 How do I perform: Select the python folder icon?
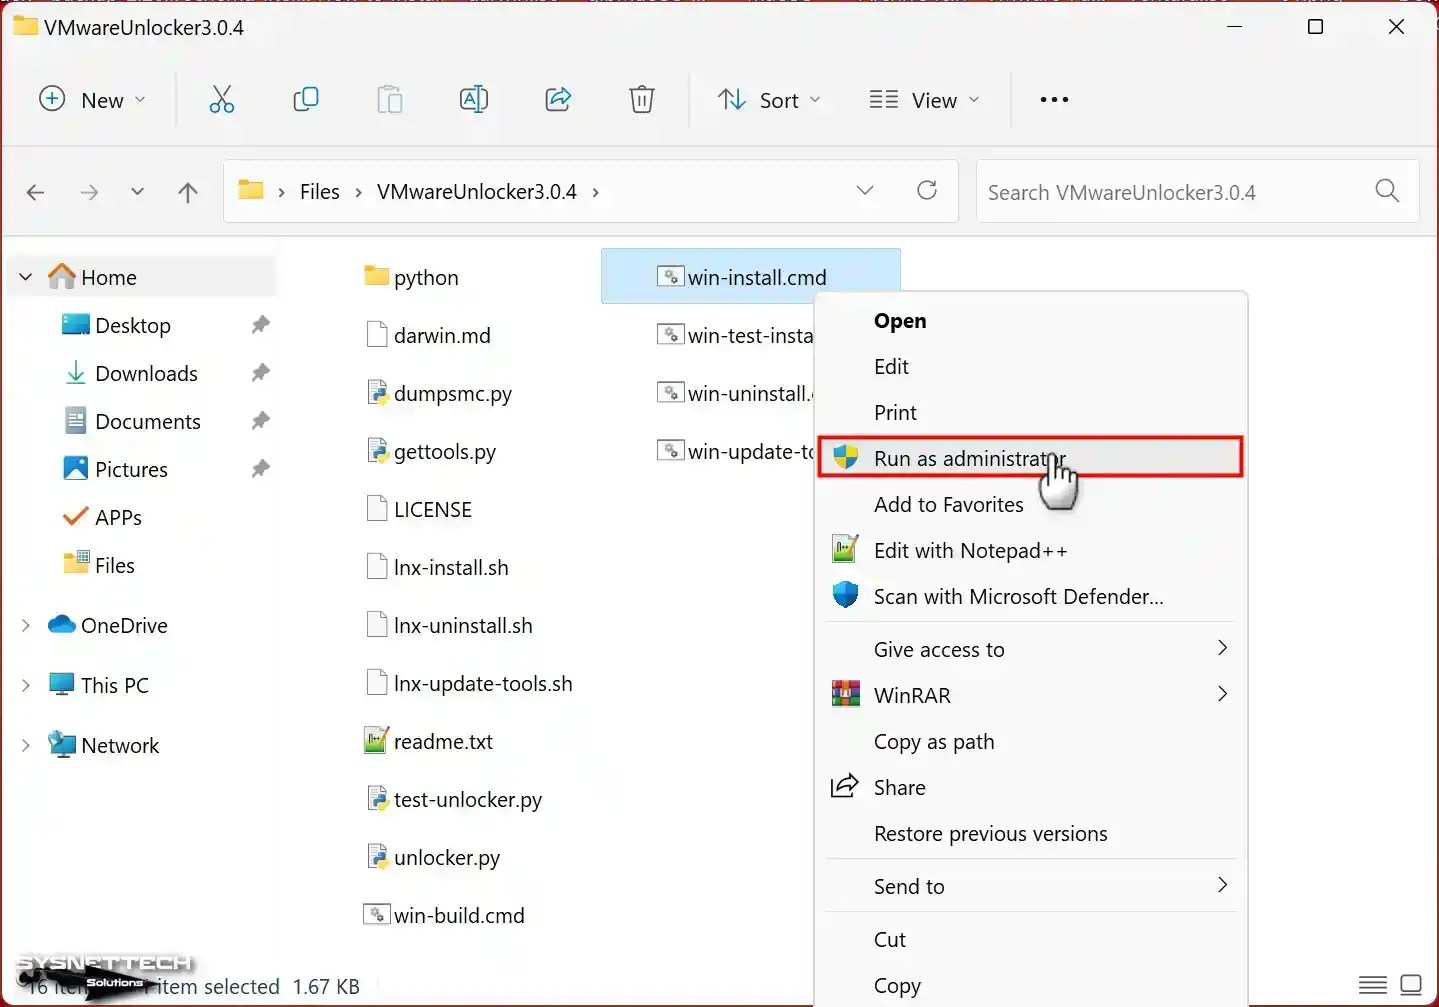[x=376, y=276]
